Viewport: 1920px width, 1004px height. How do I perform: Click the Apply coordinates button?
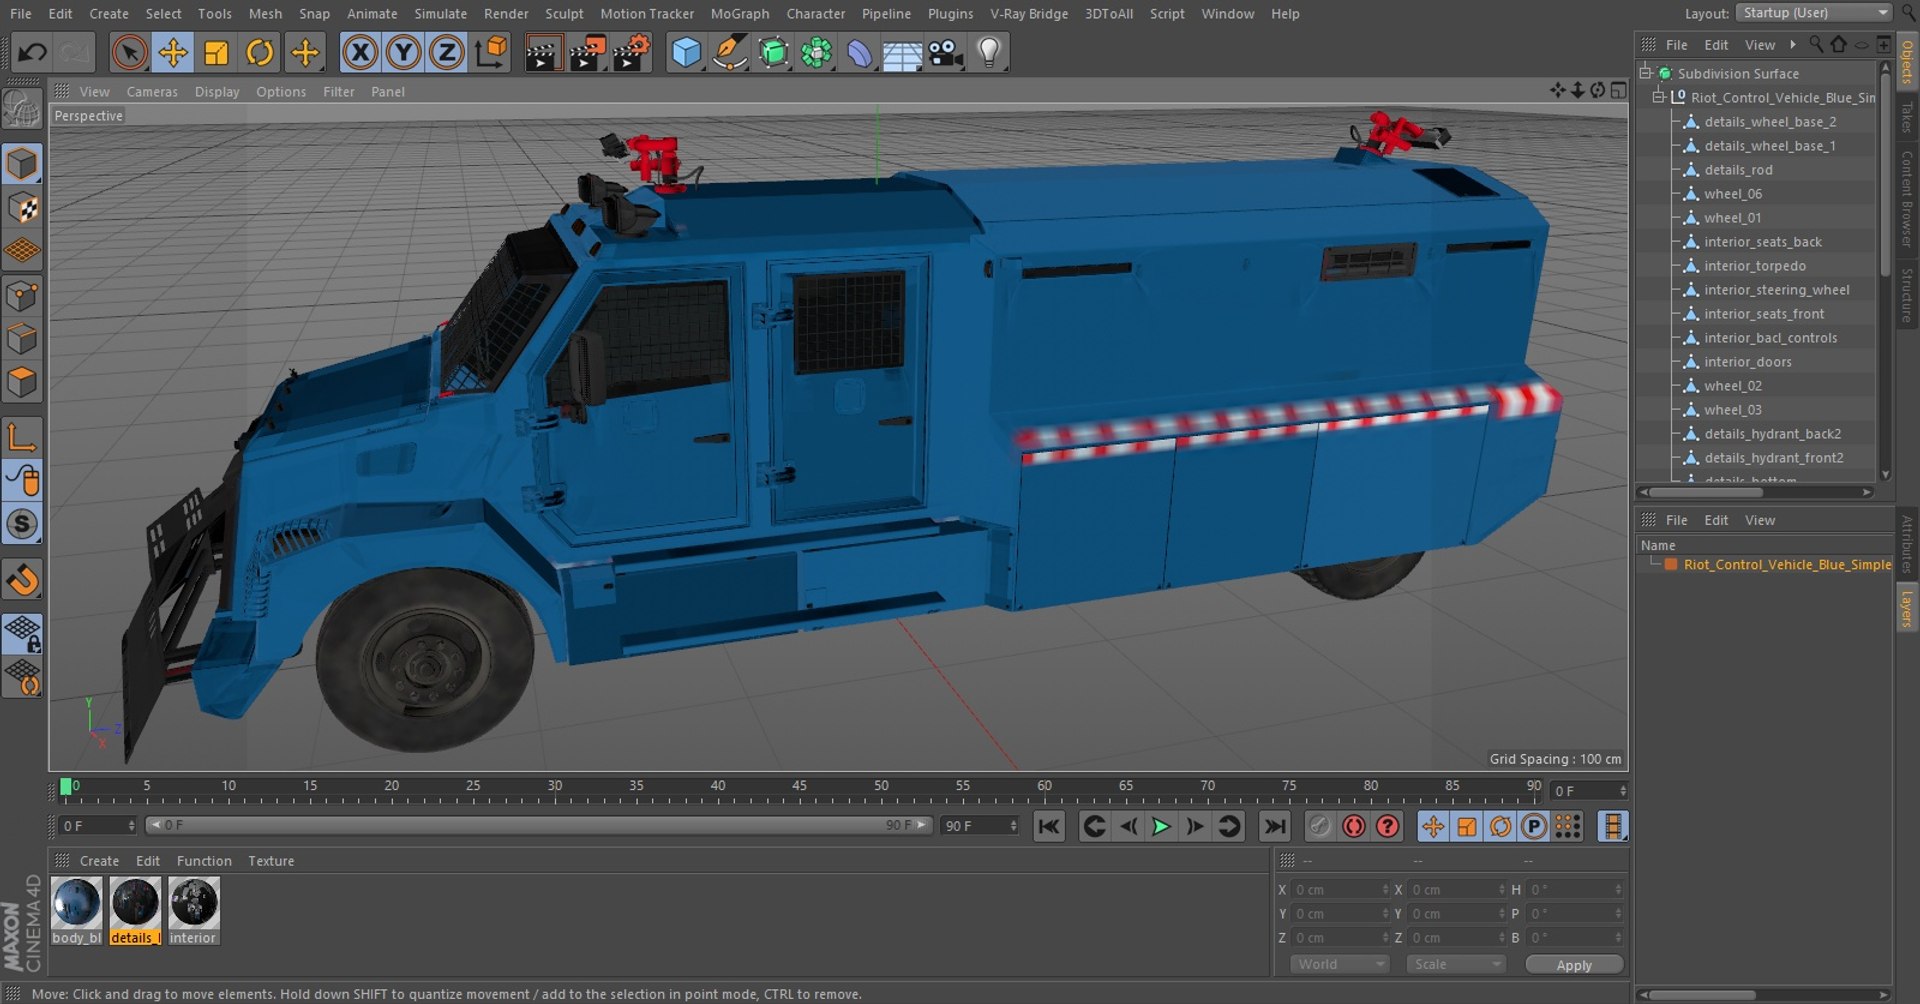(1574, 965)
